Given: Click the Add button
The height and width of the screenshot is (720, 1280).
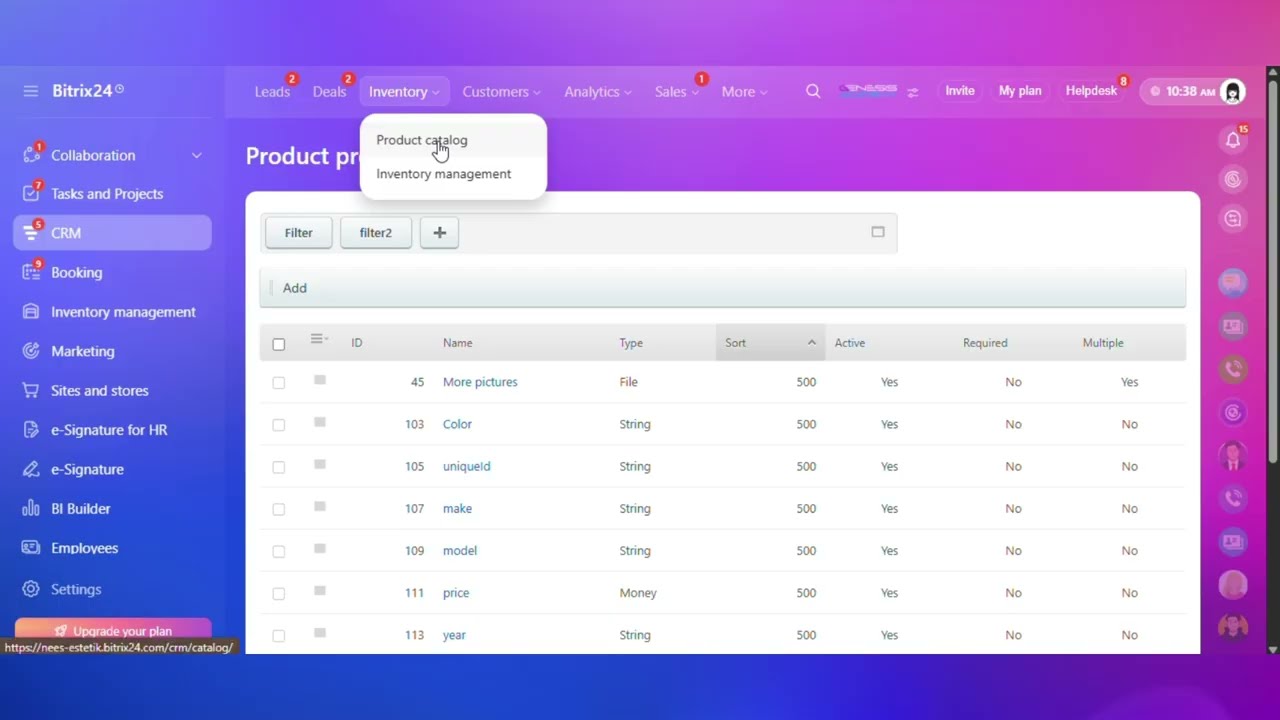Looking at the screenshot, I should pyautogui.click(x=294, y=288).
